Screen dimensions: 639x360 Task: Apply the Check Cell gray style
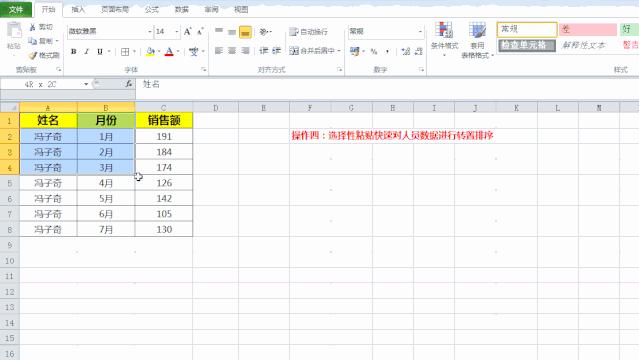pos(527,45)
